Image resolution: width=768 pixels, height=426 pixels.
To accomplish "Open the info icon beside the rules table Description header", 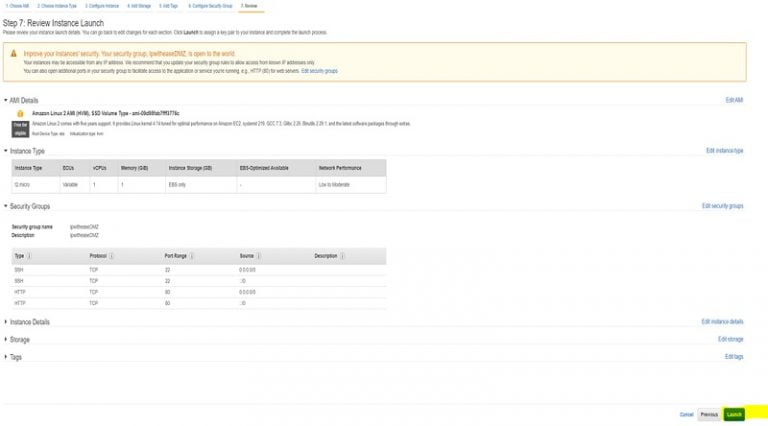I will tap(342, 256).
